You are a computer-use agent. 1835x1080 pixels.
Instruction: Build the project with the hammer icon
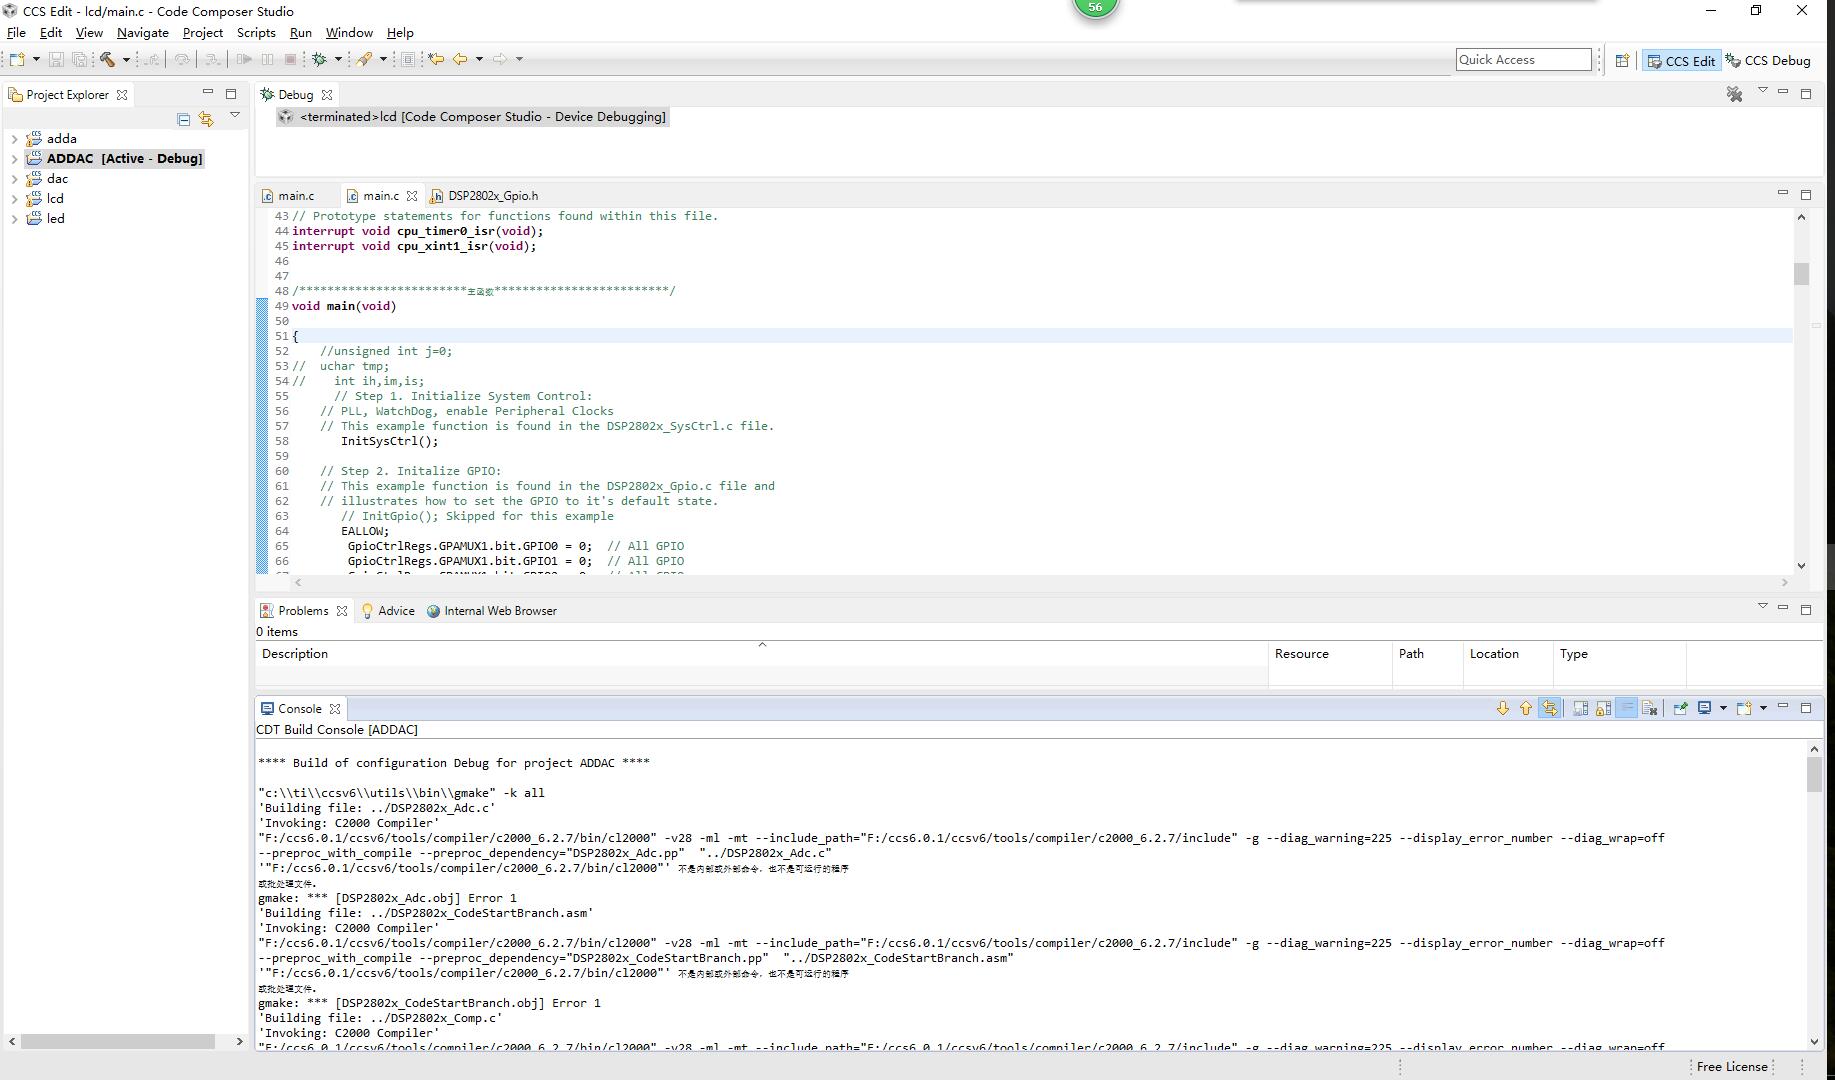click(x=107, y=59)
